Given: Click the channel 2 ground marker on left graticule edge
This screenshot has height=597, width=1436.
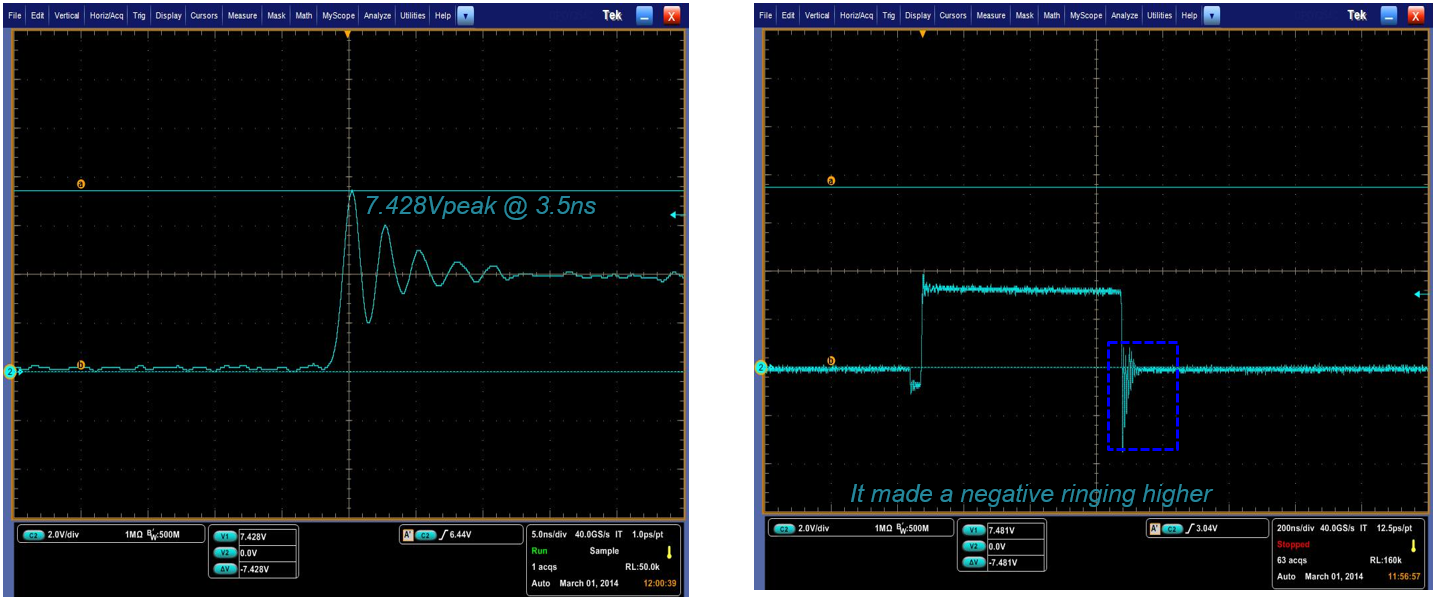Looking at the screenshot, I should [8, 370].
